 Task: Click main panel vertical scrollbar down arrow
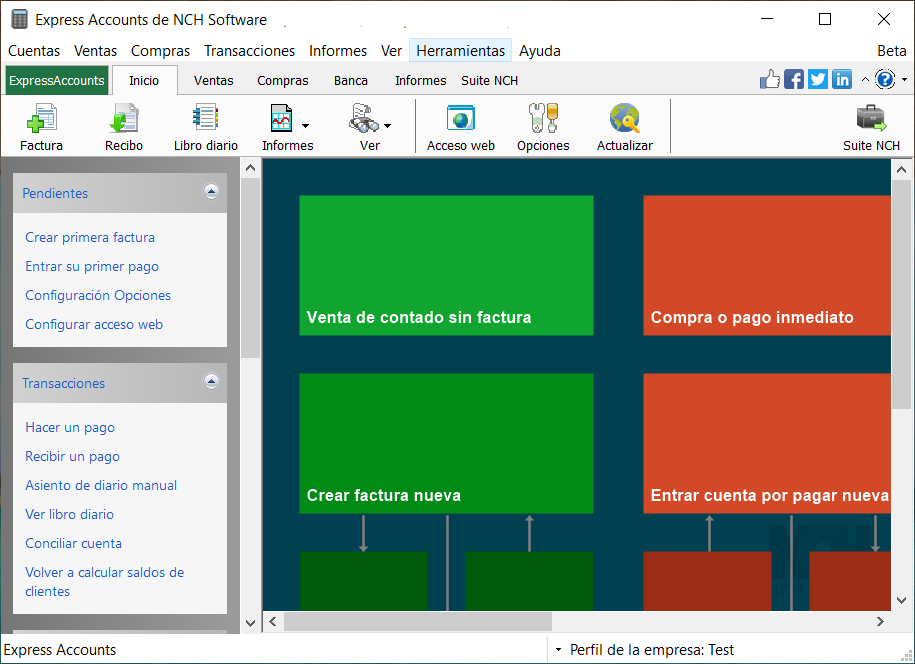click(x=902, y=600)
